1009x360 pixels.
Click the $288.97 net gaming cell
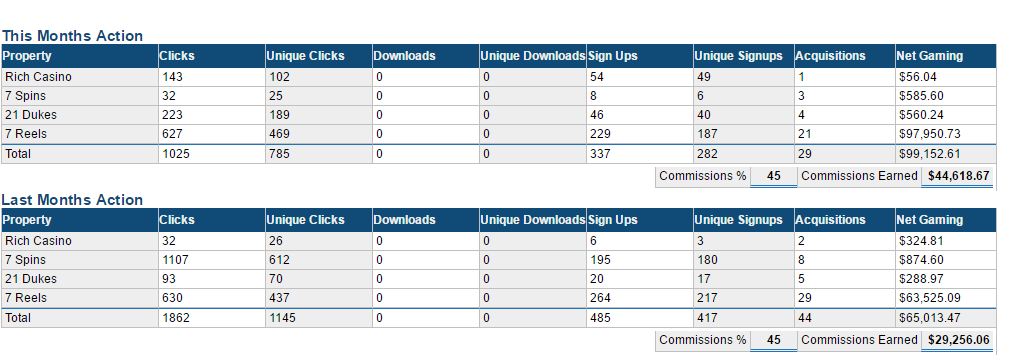coord(945,279)
